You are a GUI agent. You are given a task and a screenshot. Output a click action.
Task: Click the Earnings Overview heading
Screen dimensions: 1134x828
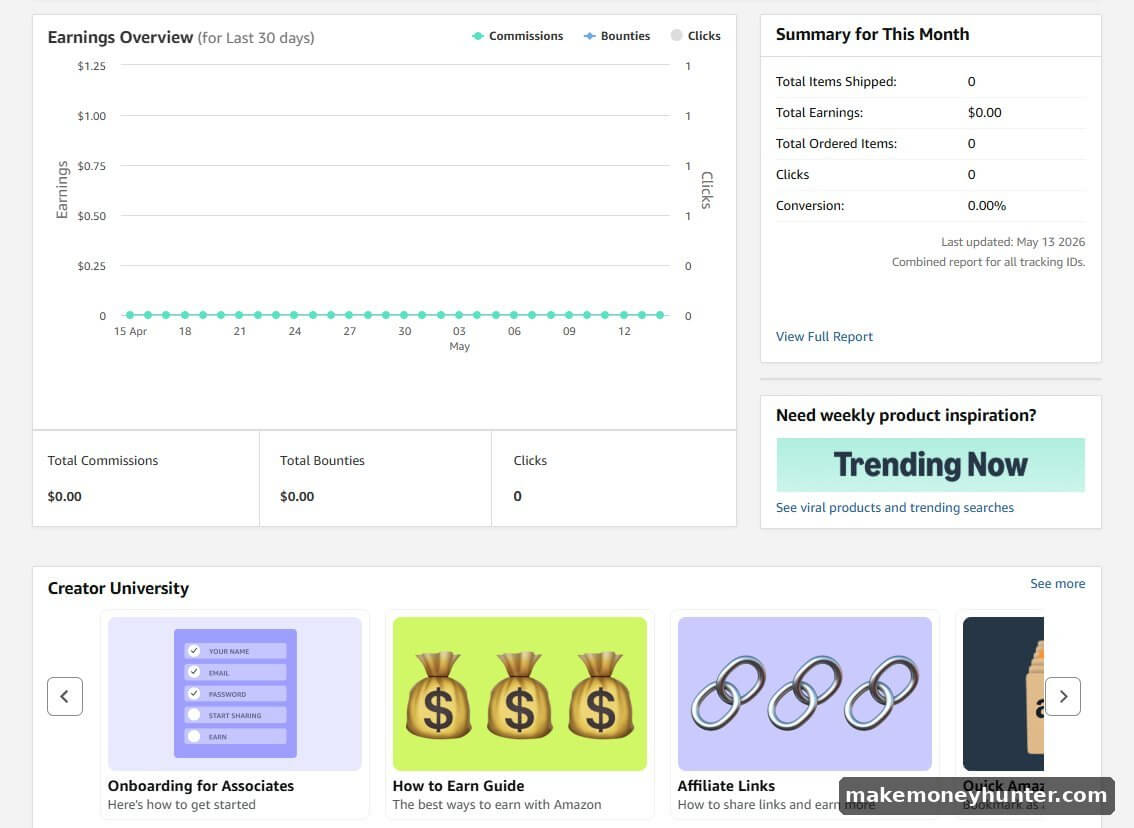tap(120, 38)
